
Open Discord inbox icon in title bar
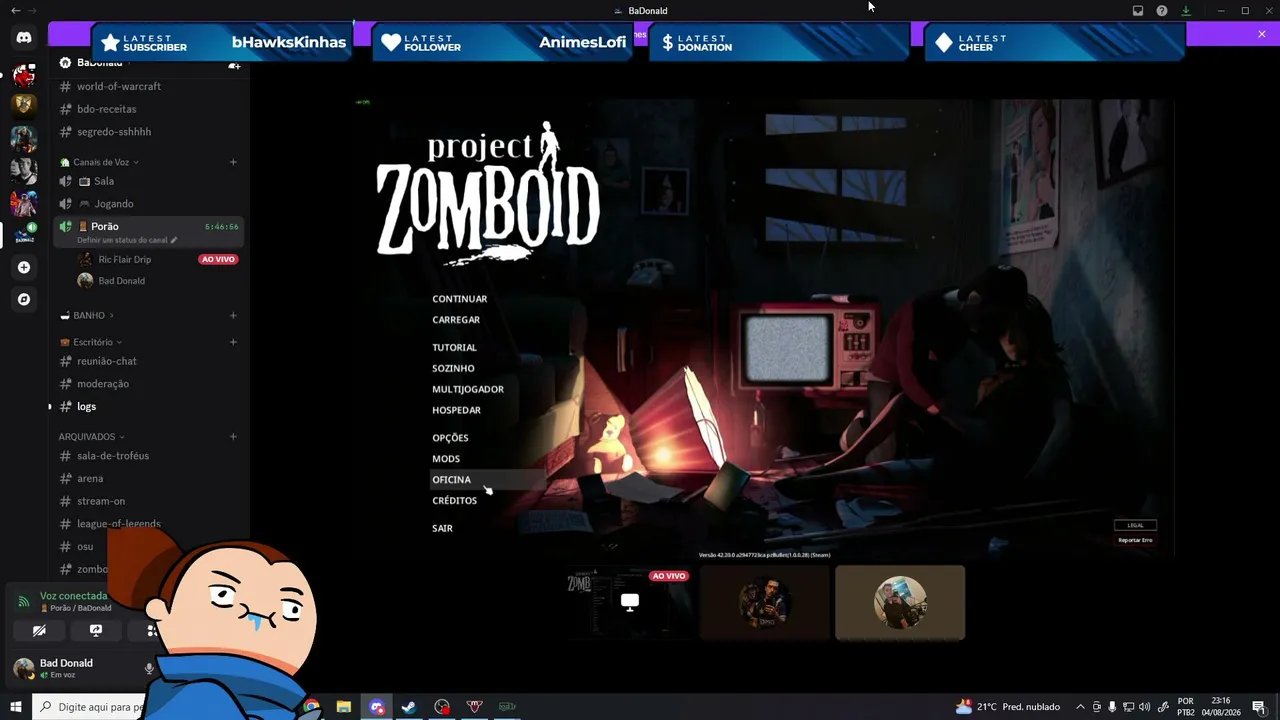click(x=1138, y=11)
